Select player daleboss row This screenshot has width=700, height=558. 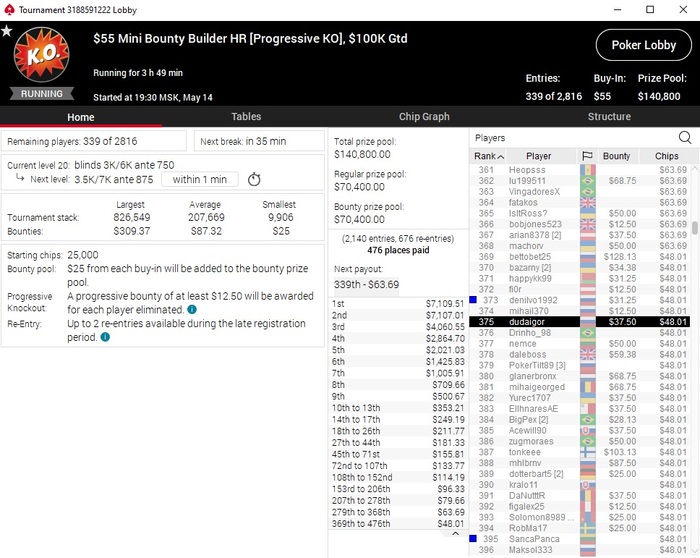pos(579,354)
